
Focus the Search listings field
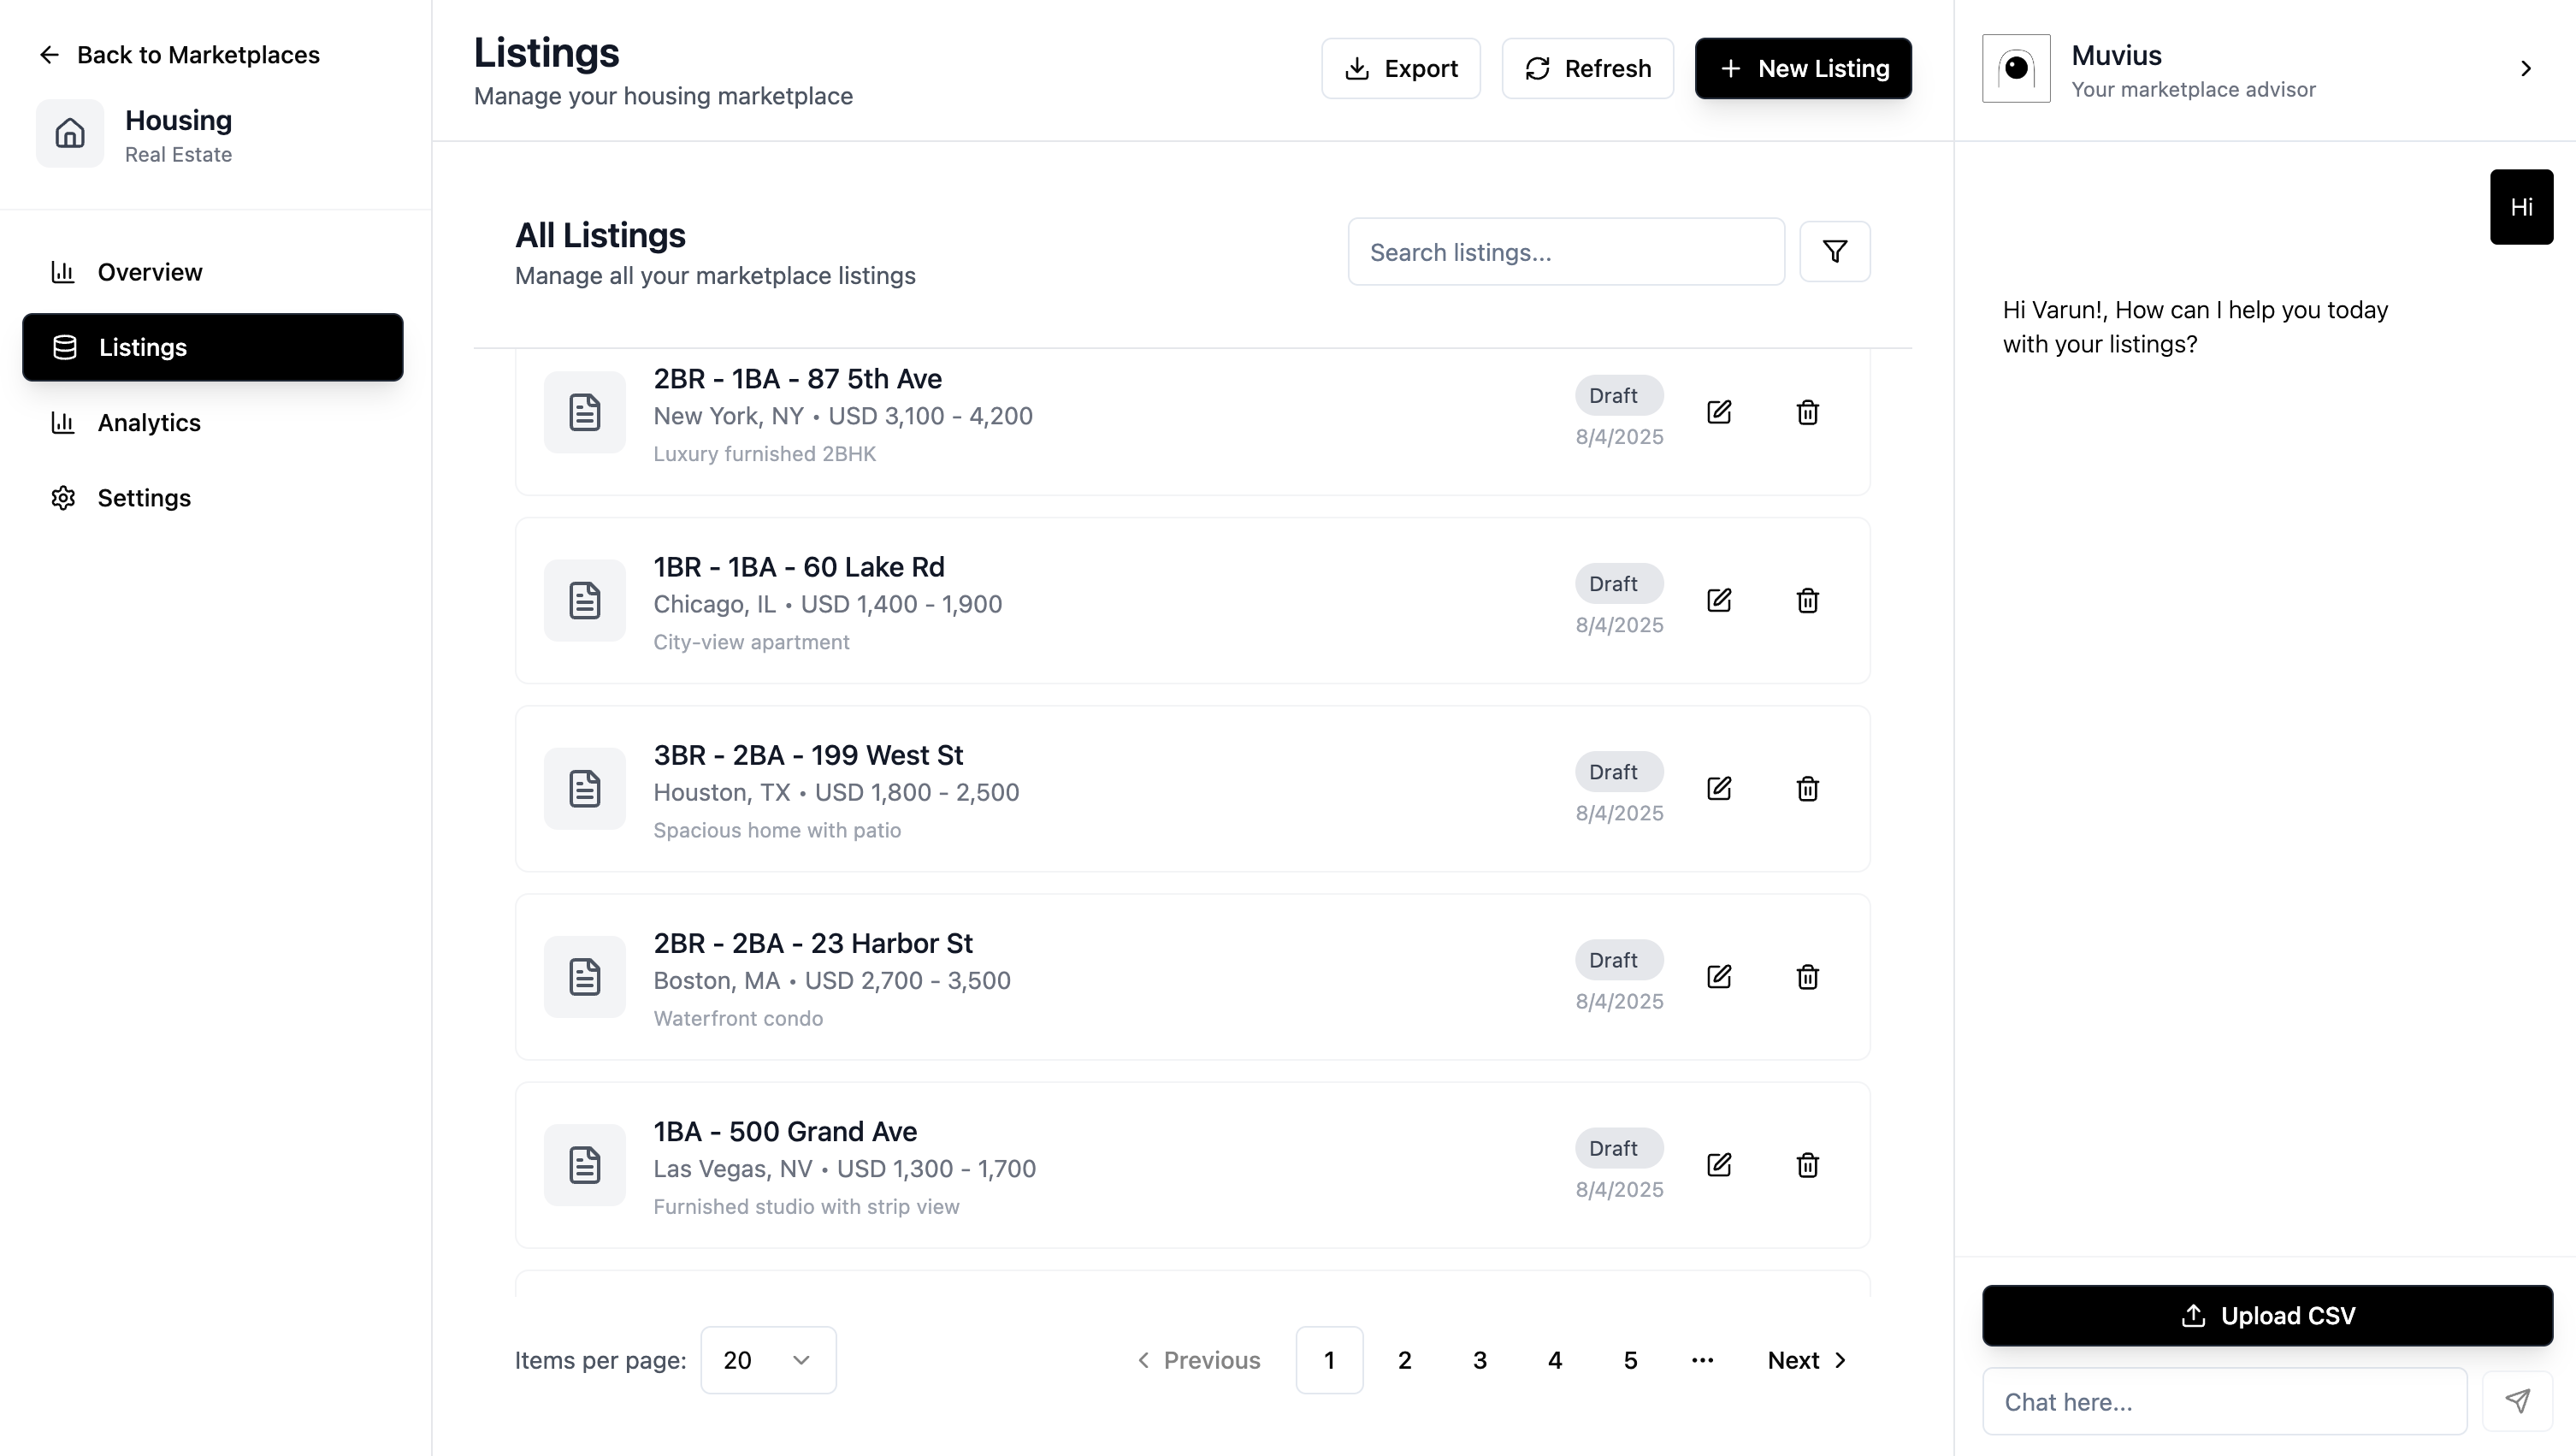[x=1565, y=252]
